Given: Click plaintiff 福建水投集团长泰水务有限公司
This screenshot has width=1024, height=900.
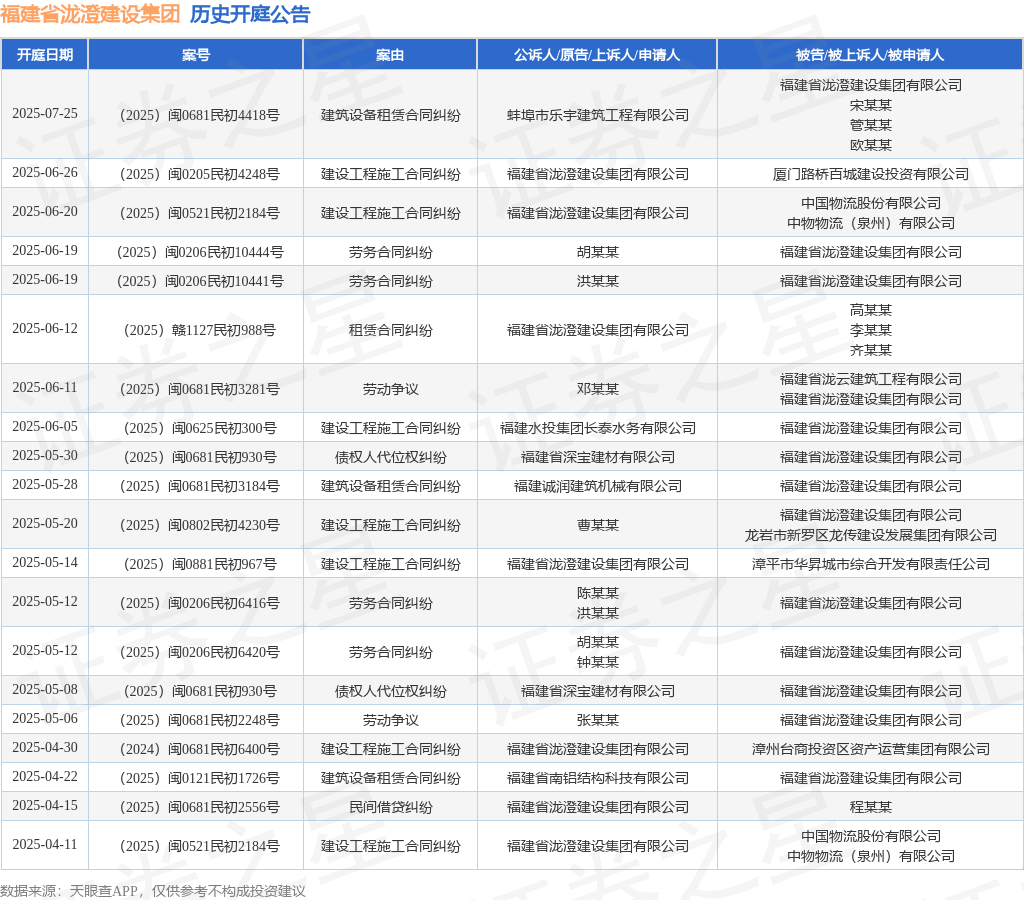Looking at the screenshot, I should 598,428.
